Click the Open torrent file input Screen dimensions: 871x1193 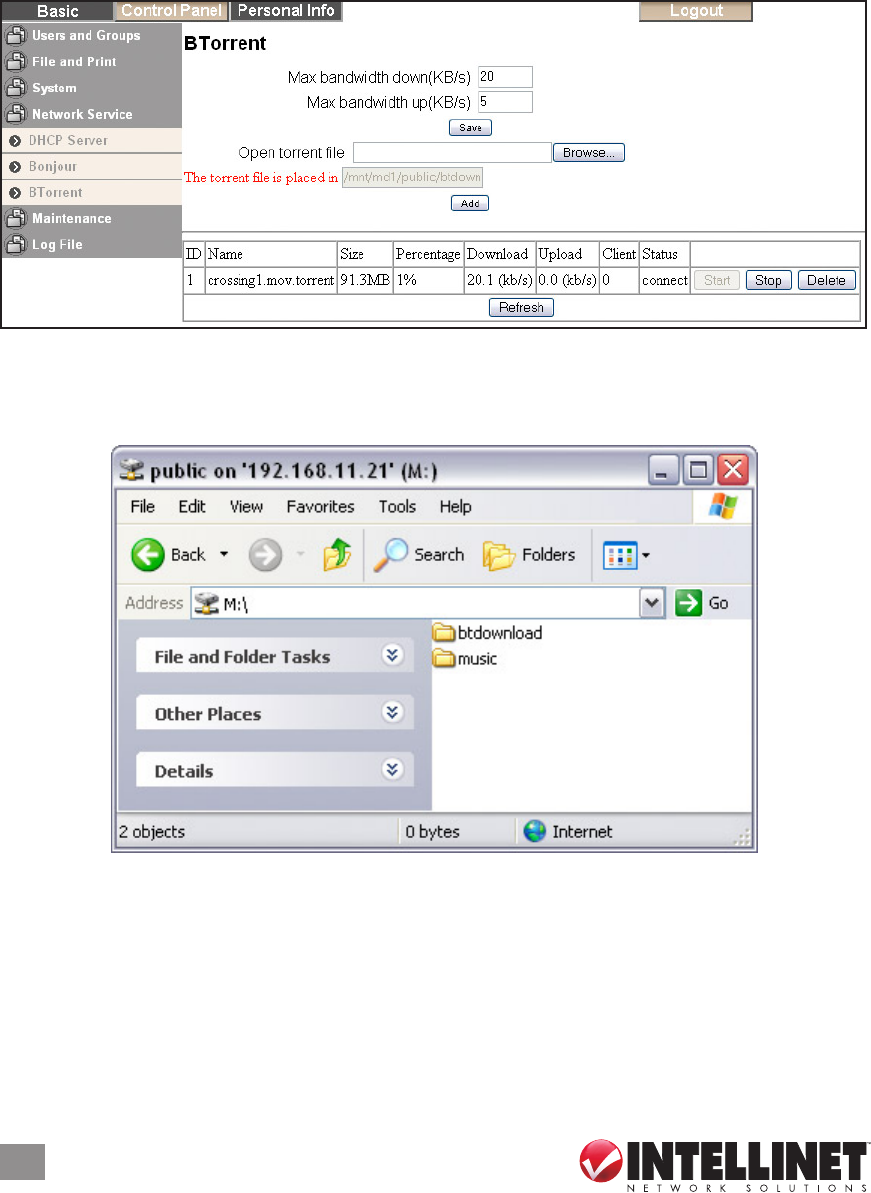[x=452, y=152]
